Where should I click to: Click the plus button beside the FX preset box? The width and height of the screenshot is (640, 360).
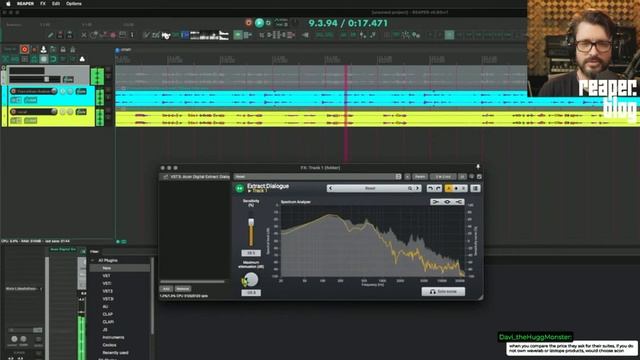[x=407, y=177]
